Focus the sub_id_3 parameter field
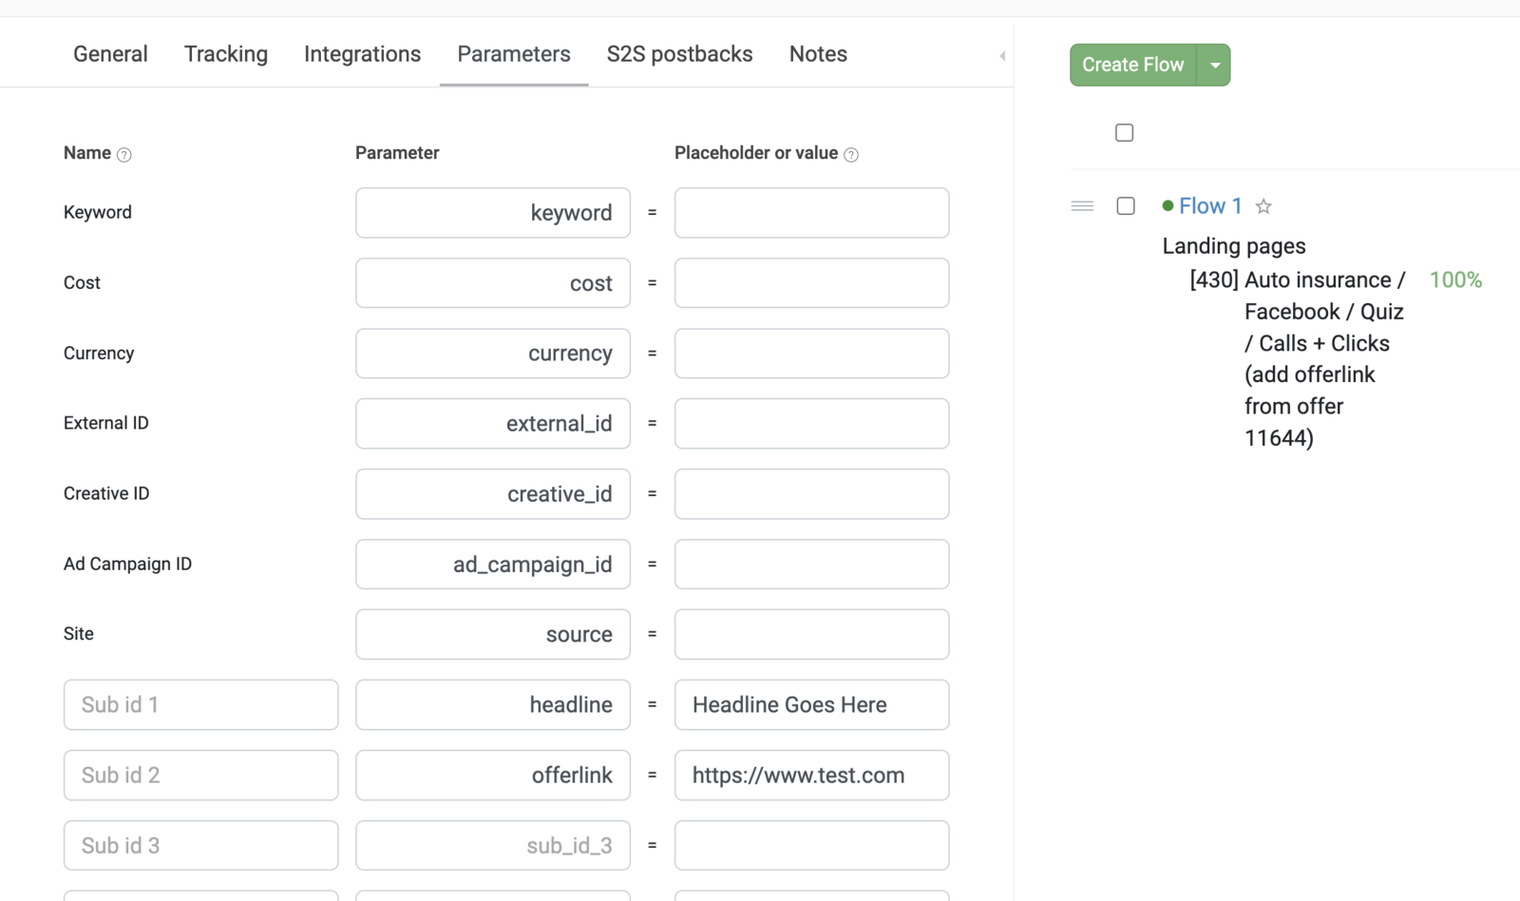Image resolution: width=1520 pixels, height=901 pixels. coord(493,846)
